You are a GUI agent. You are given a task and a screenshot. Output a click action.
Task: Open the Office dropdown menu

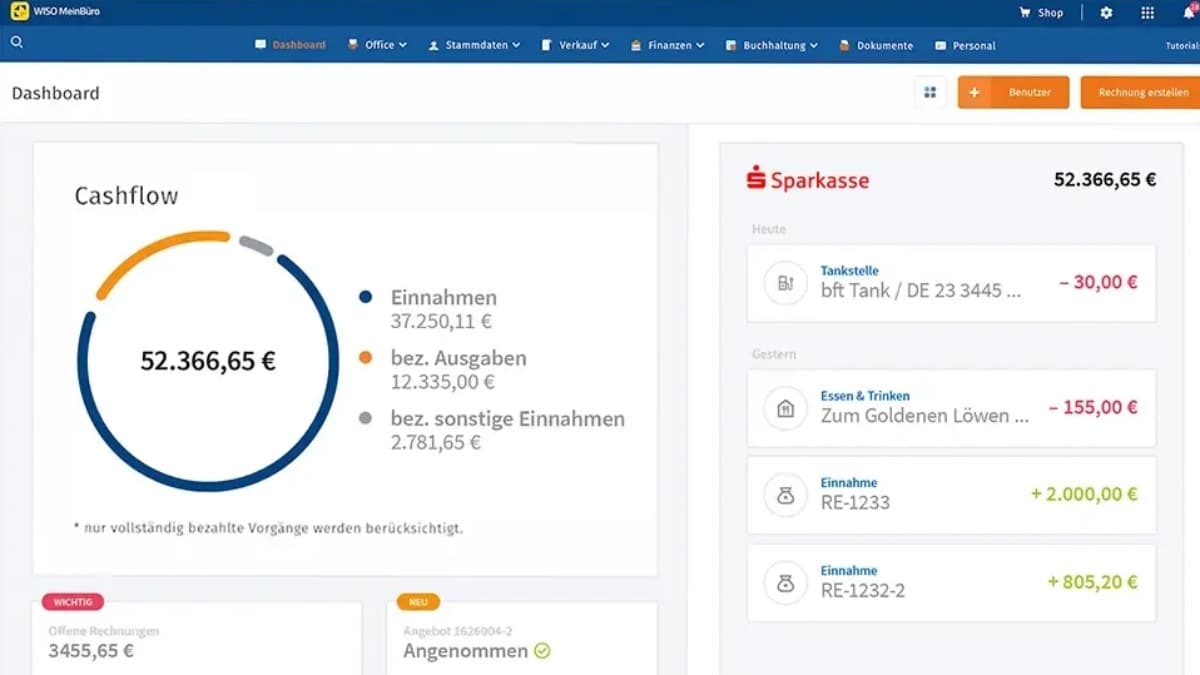click(378, 45)
